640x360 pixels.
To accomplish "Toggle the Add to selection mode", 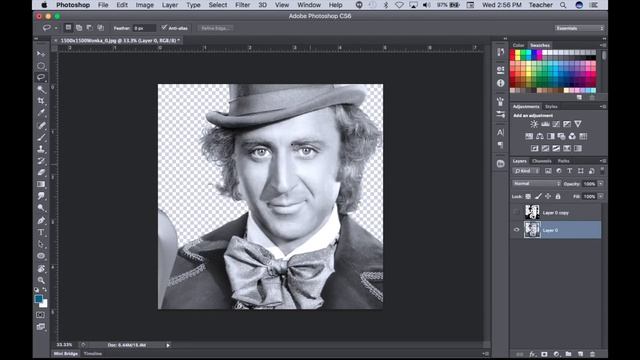I will click(x=79, y=28).
